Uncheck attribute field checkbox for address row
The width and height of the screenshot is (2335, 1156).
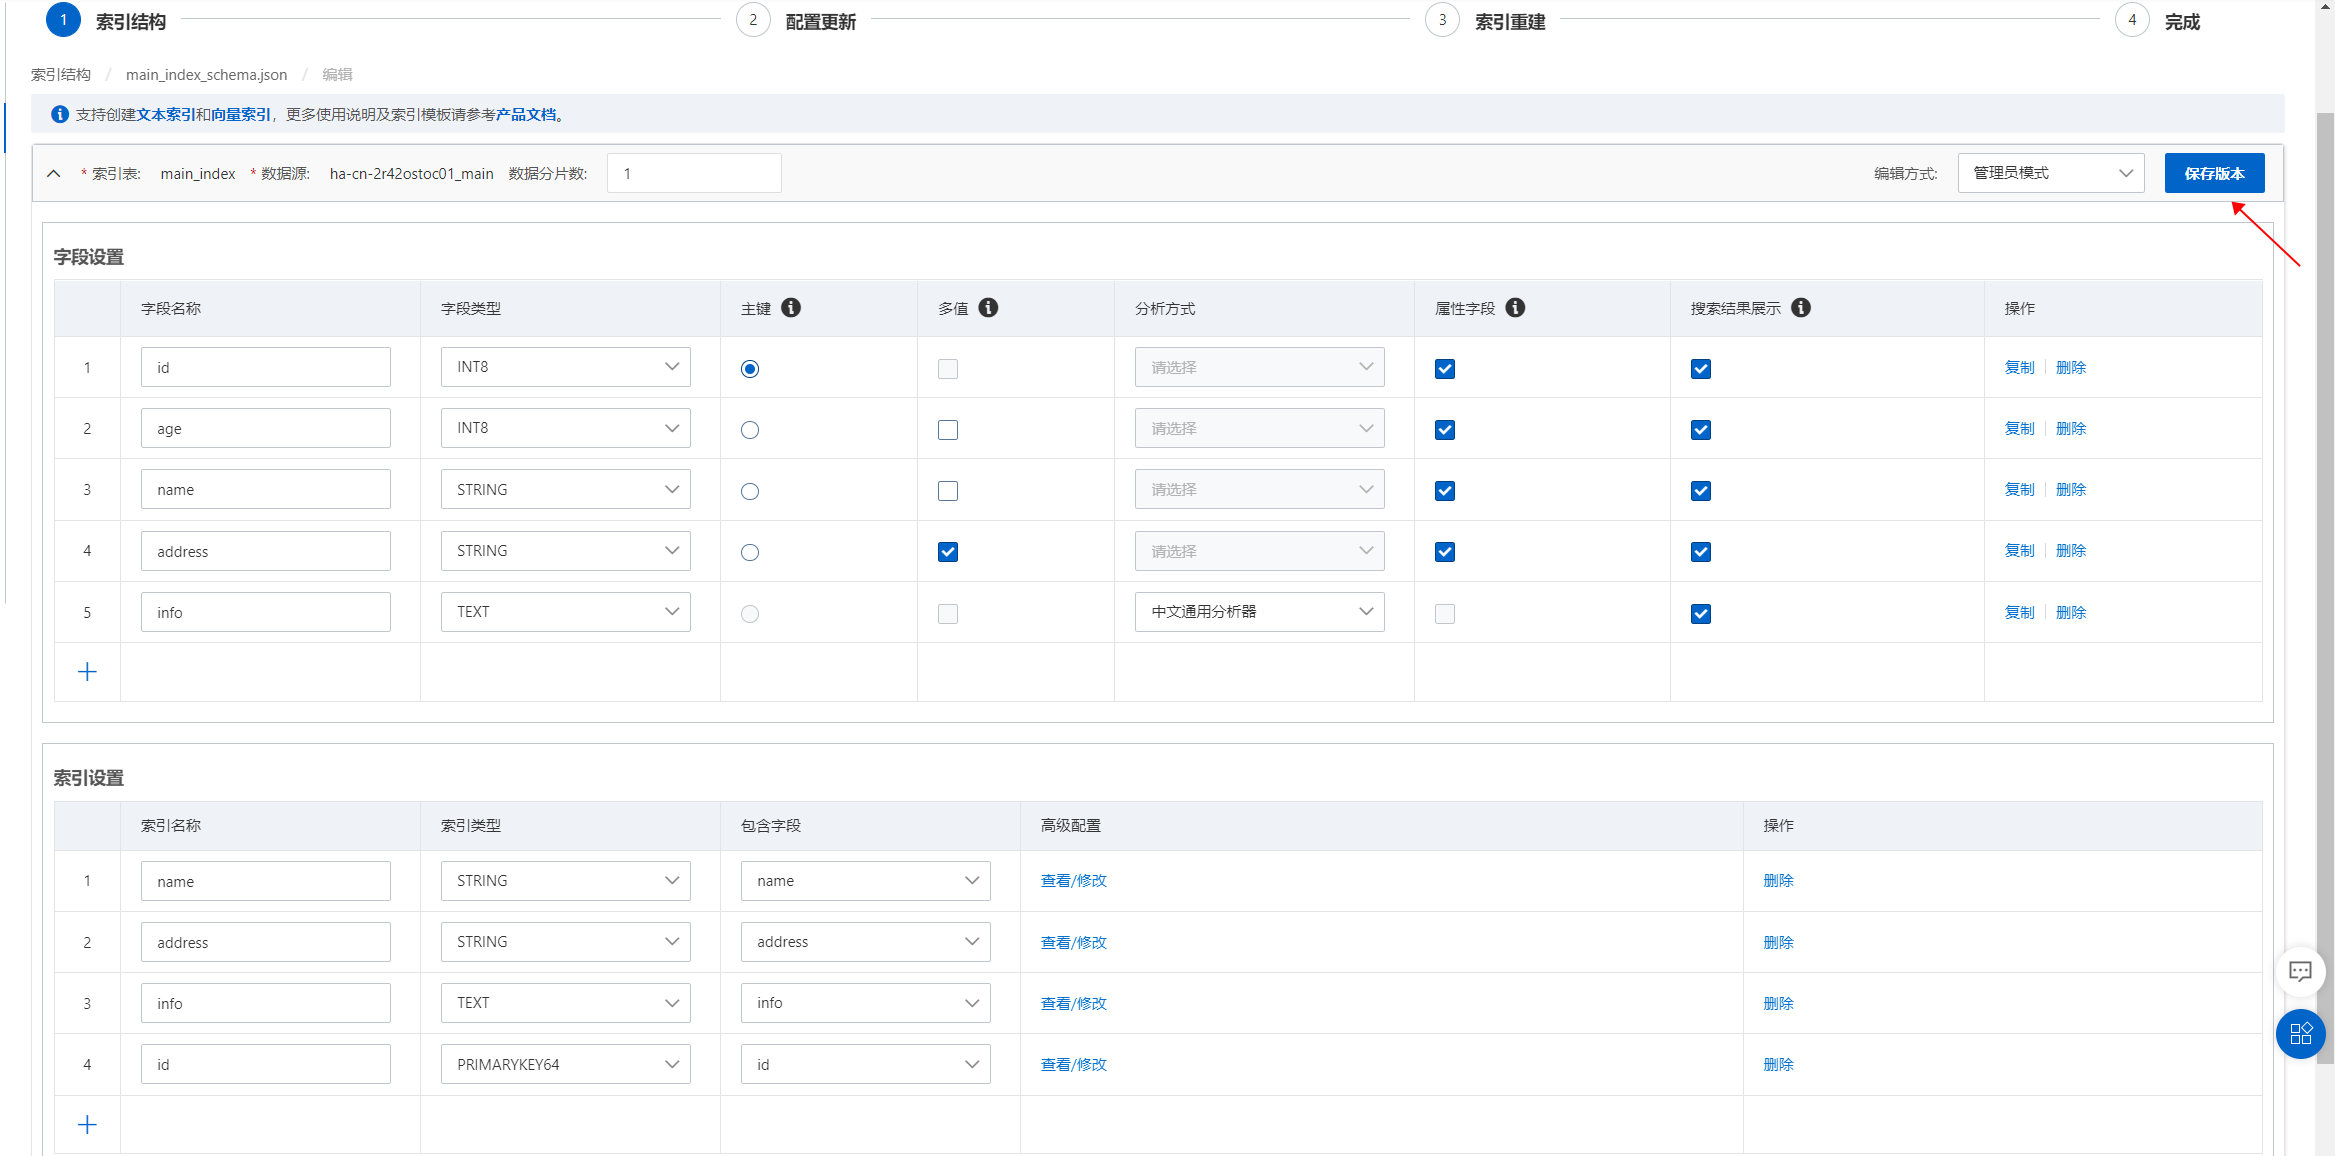coord(1445,552)
